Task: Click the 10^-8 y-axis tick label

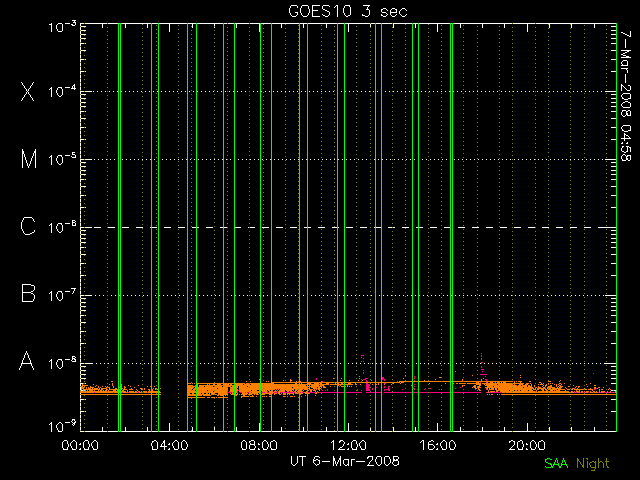Action: (x=62, y=362)
